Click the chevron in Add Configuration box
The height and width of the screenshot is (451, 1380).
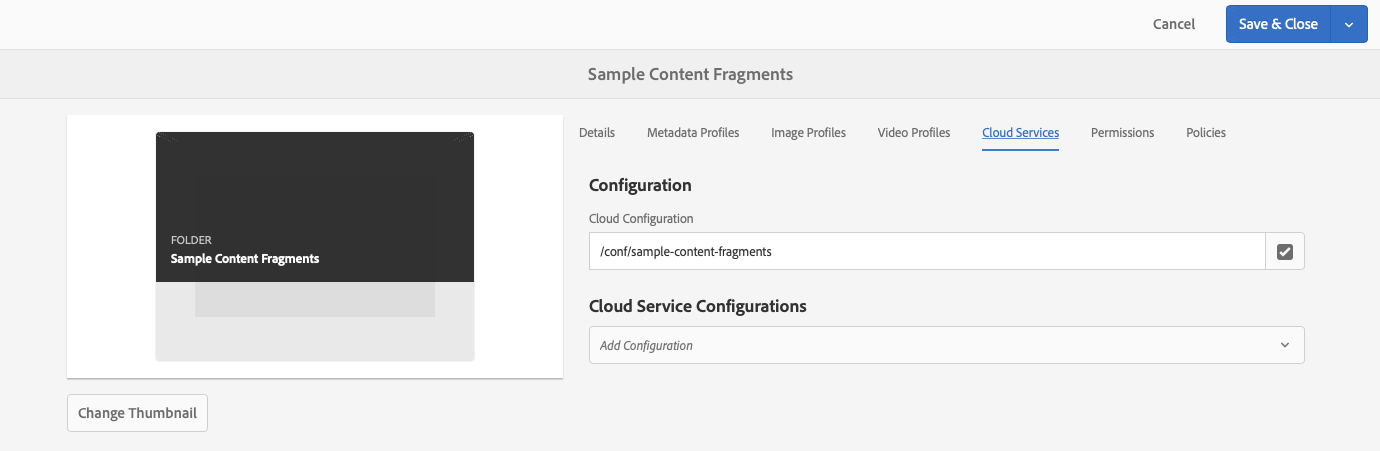(1285, 345)
